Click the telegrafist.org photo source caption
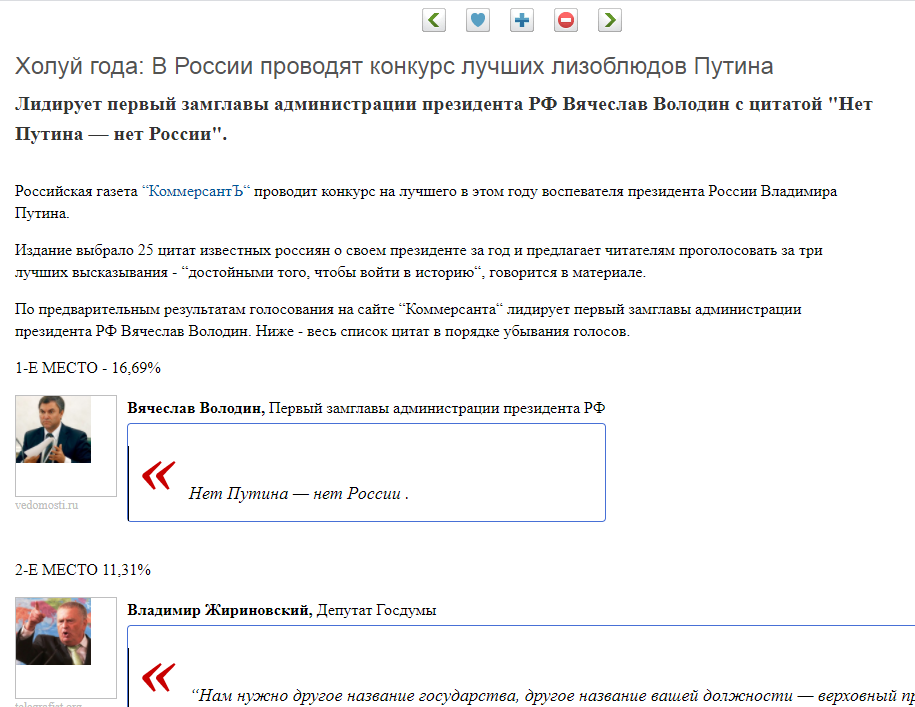 48,703
